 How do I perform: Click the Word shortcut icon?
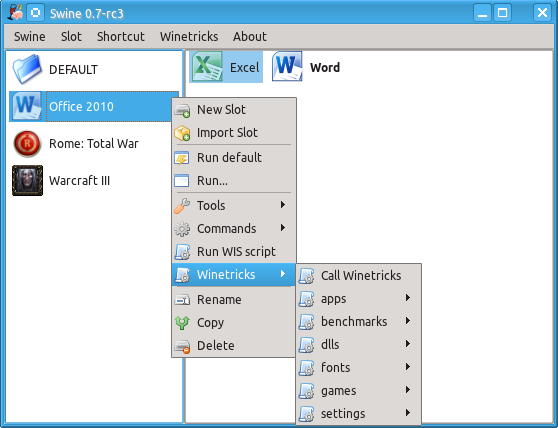[x=287, y=67]
